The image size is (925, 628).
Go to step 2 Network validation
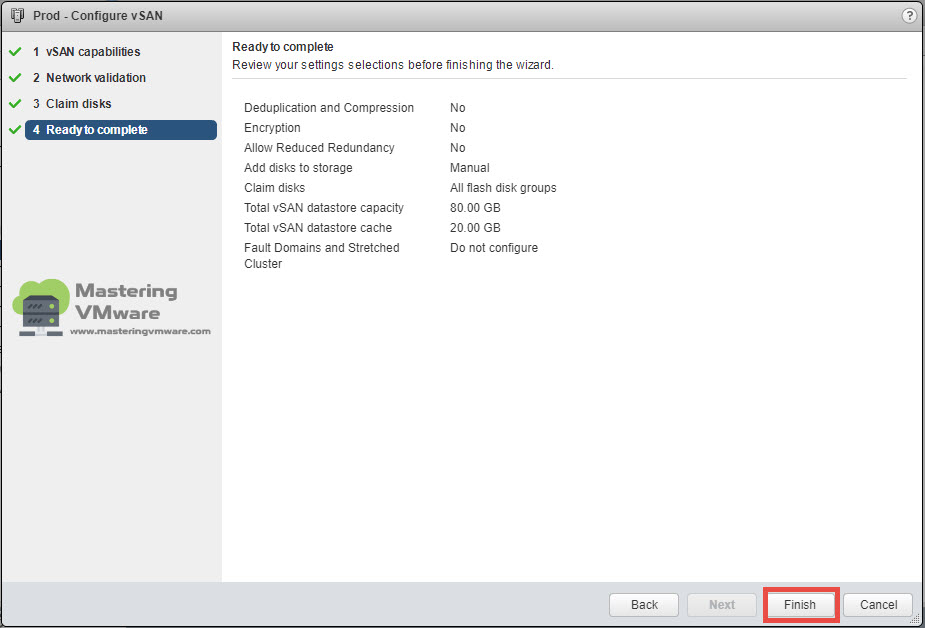click(89, 78)
